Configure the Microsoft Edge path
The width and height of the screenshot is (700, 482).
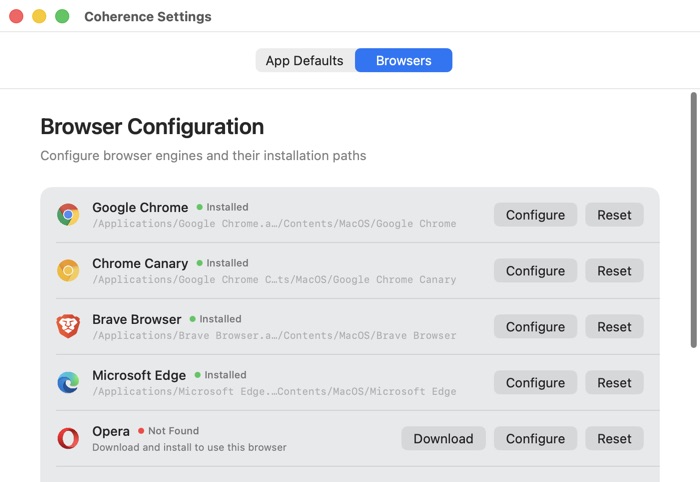coord(535,382)
